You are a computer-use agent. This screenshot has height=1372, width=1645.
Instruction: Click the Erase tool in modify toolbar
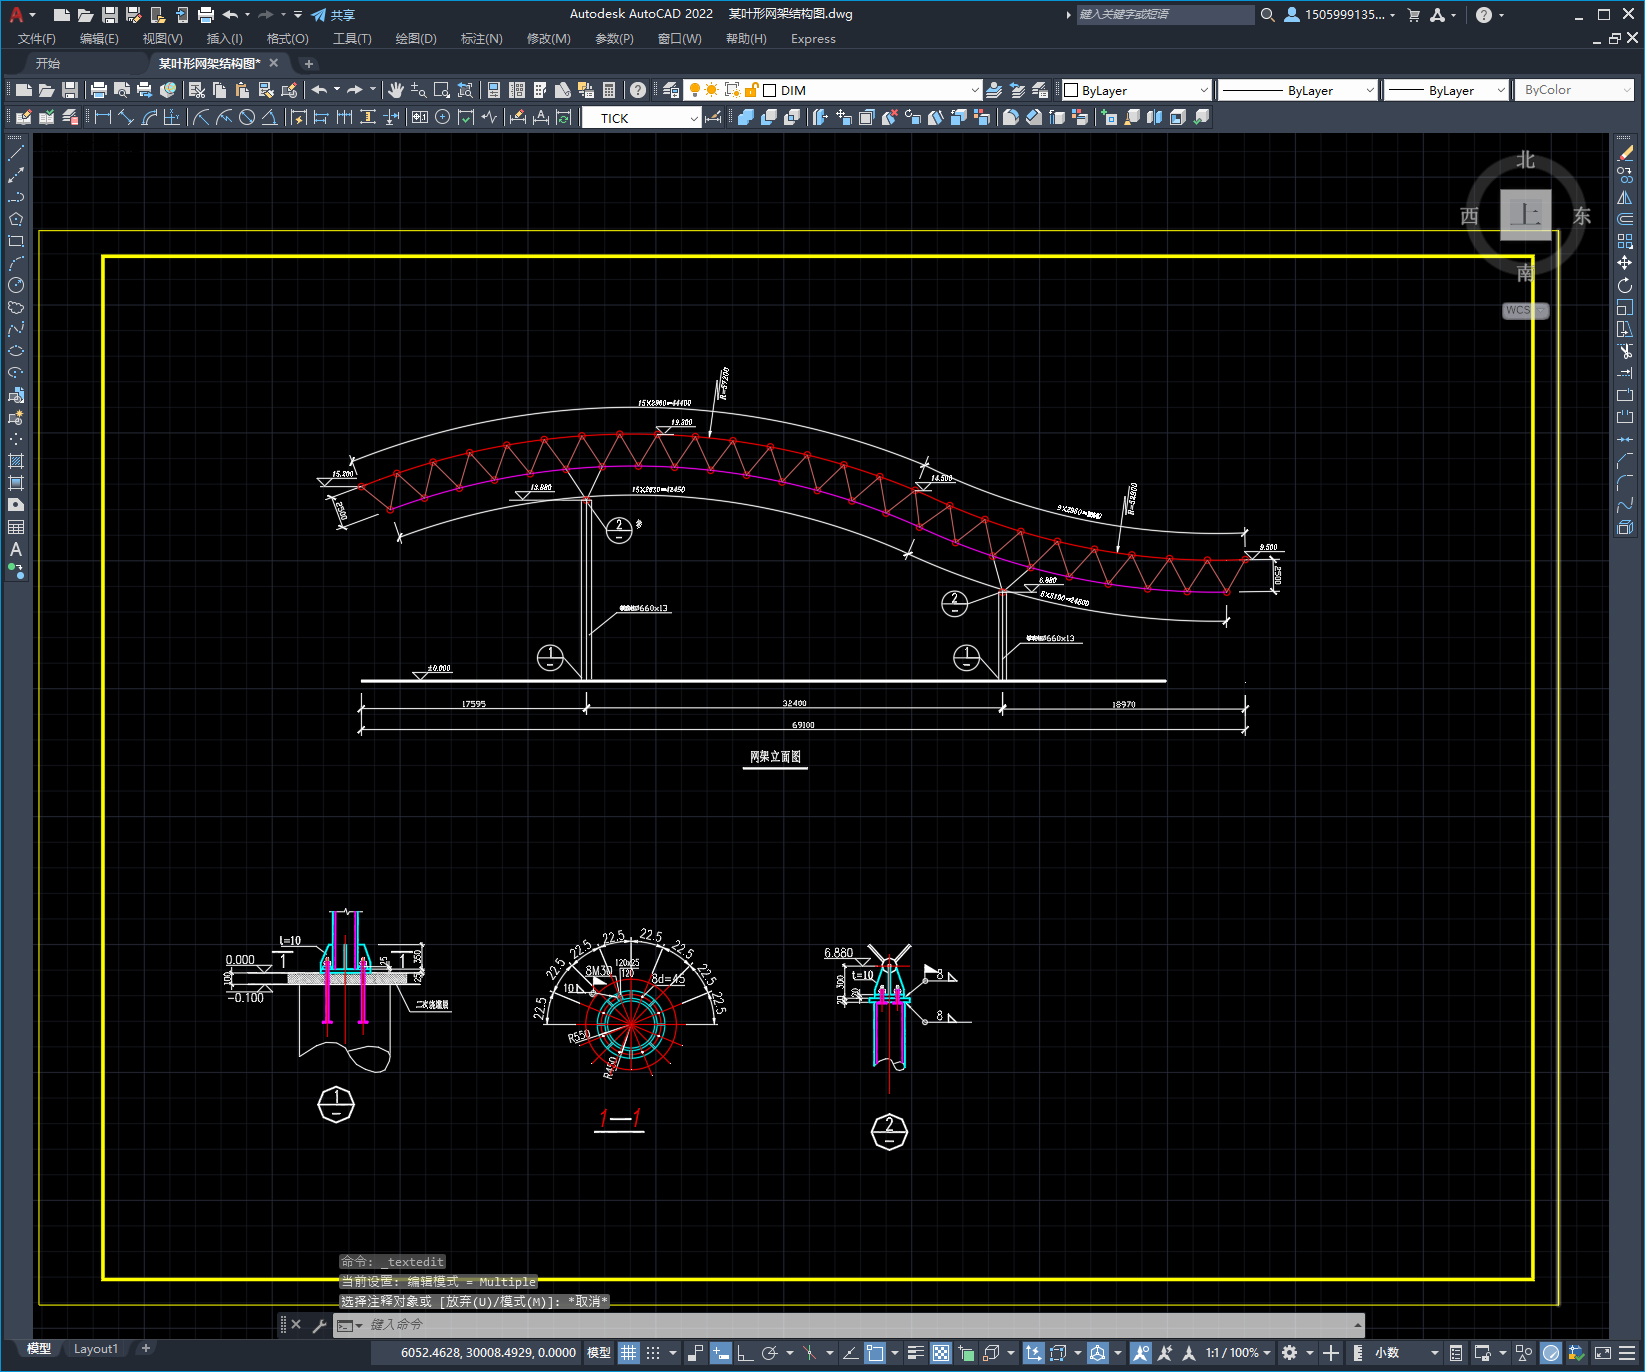coord(1625,153)
